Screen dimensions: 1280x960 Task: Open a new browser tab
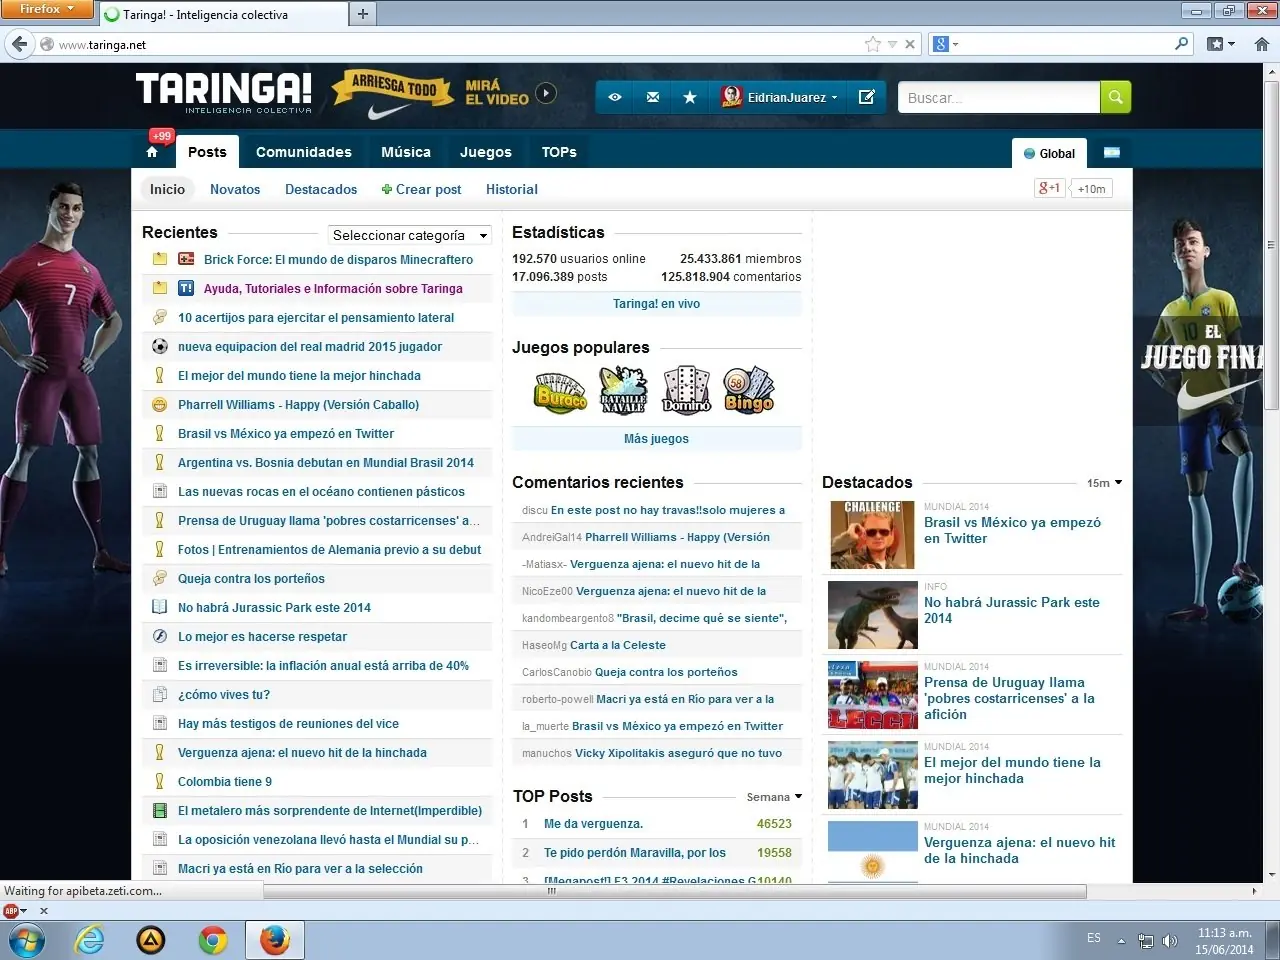(362, 14)
